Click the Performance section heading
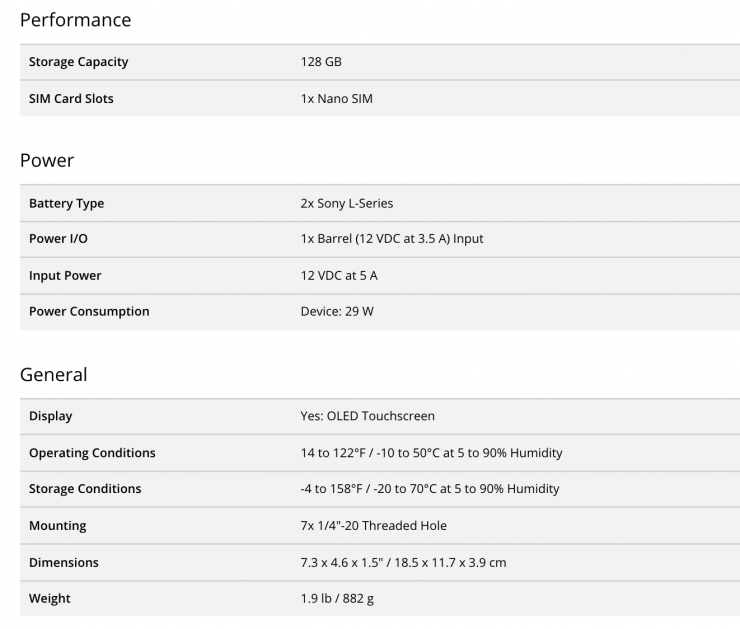The image size is (740, 629). [x=76, y=20]
